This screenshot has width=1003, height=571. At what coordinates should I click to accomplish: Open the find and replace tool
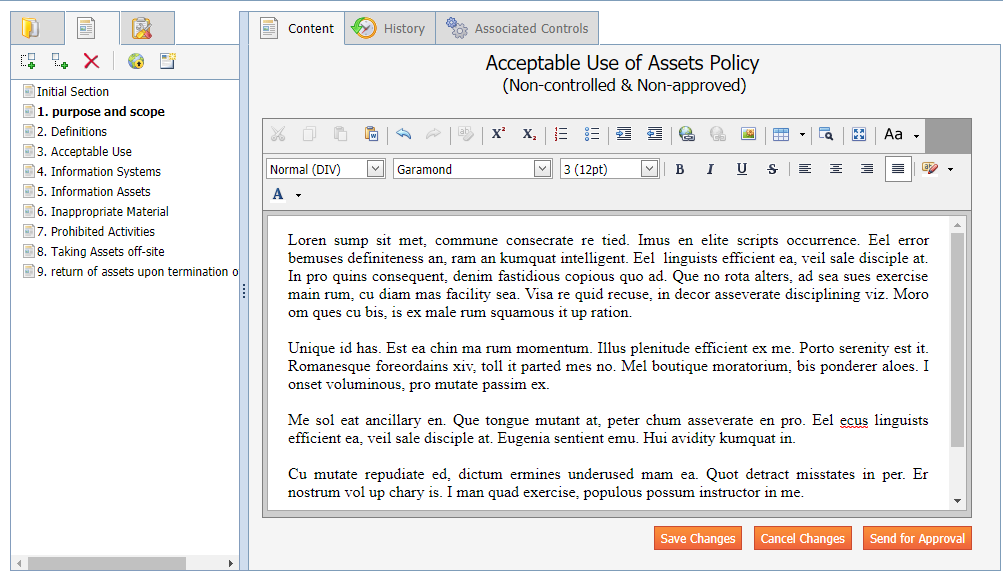(826, 134)
